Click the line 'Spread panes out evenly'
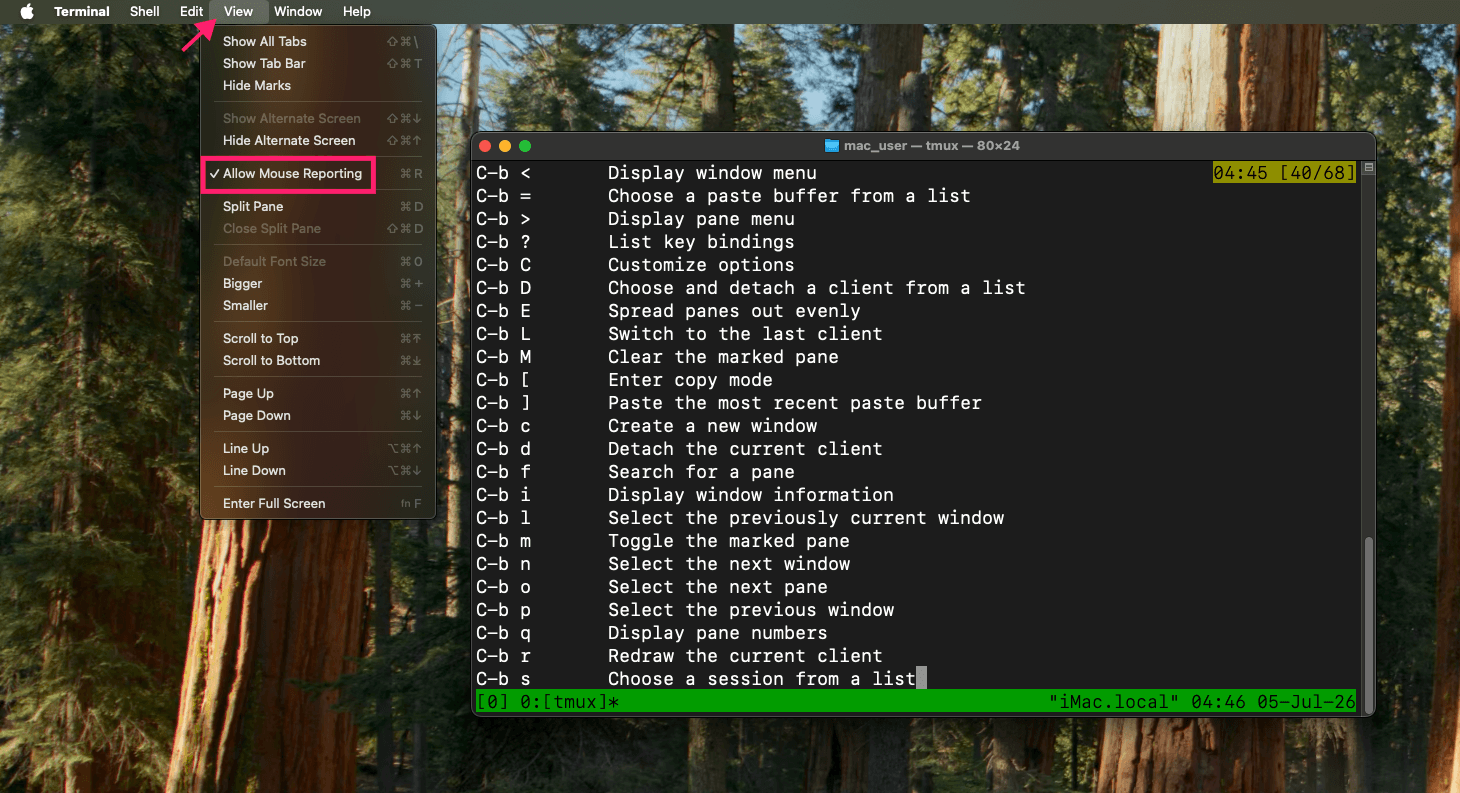This screenshot has width=1460, height=793. click(734, 311)
